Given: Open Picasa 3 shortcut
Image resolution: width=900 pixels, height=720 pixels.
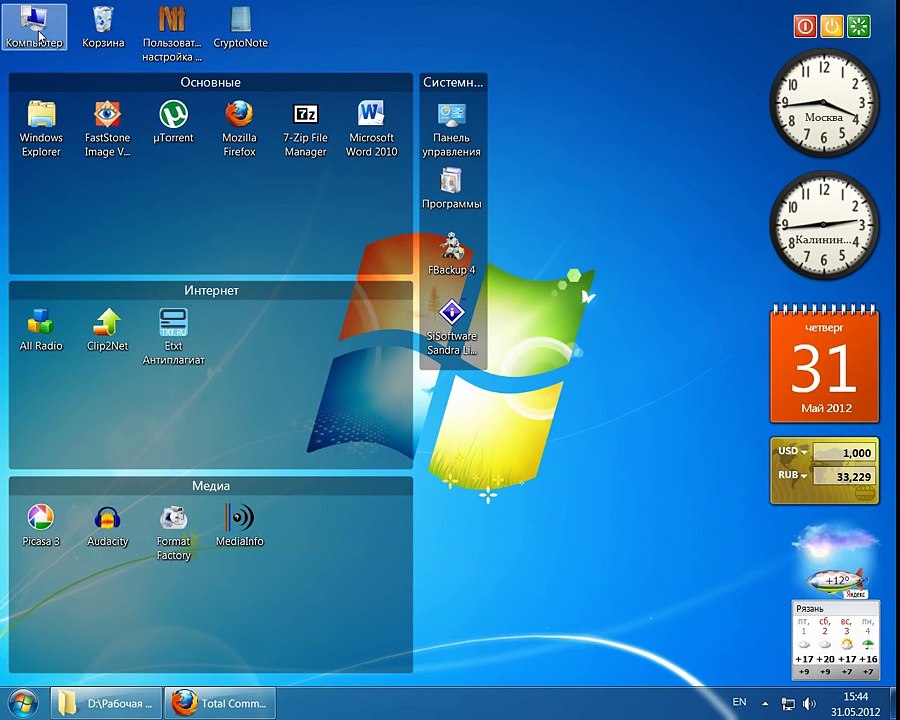Looking at the screenshot, I should point(41,525).
